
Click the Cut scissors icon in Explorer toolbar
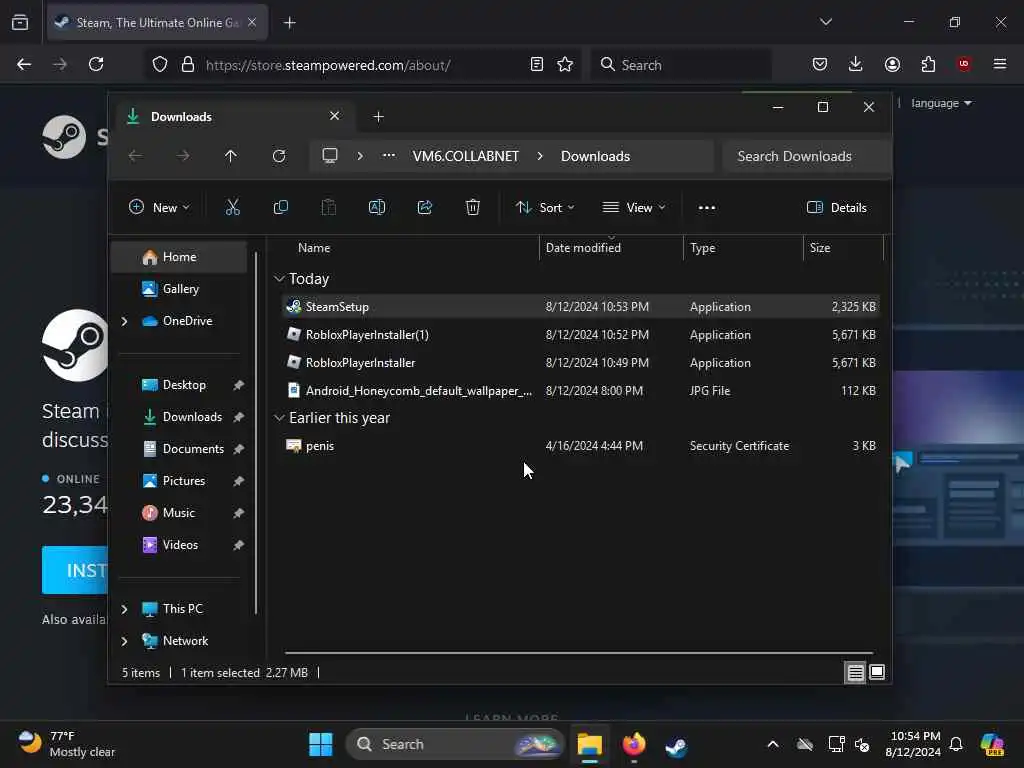(232, 208)
